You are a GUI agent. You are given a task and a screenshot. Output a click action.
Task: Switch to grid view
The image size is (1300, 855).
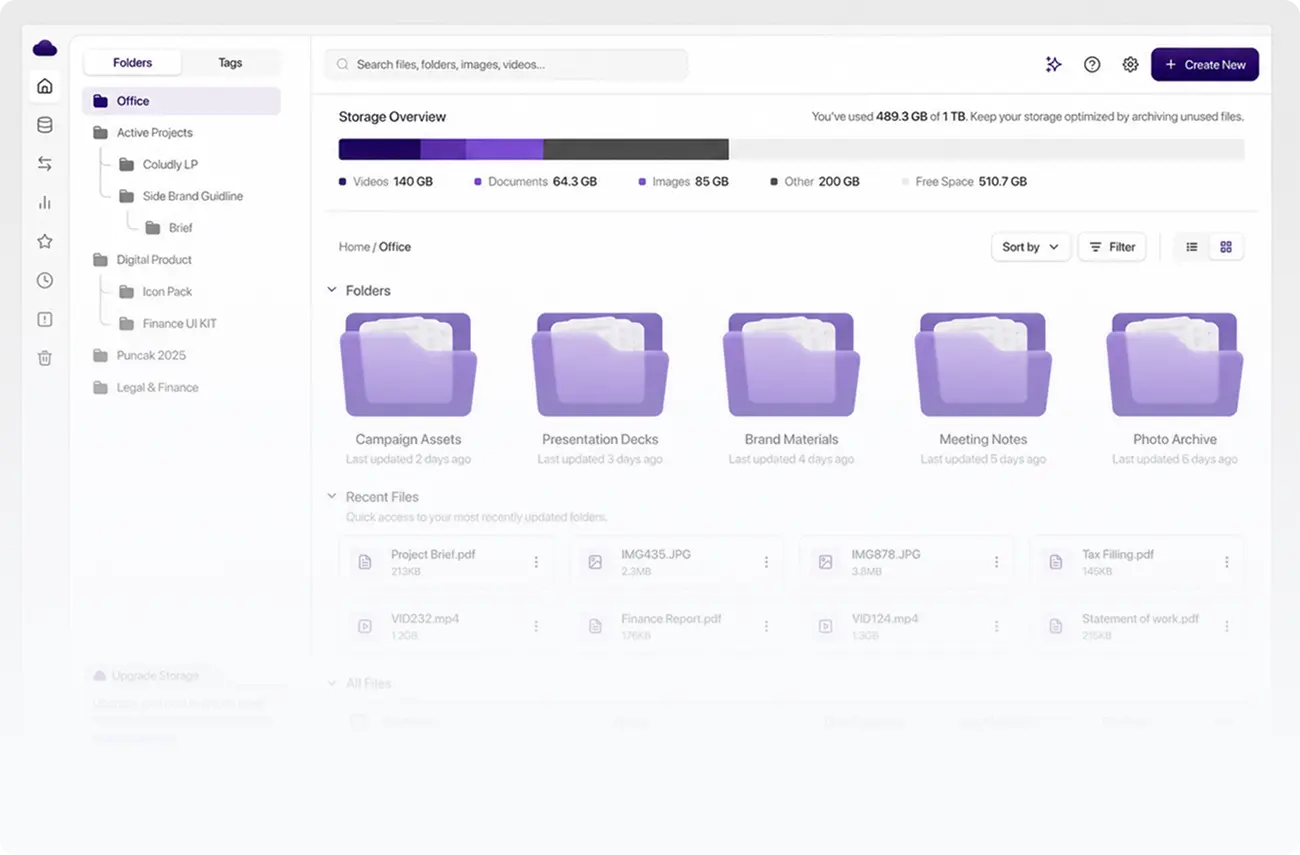point(1226,247)
